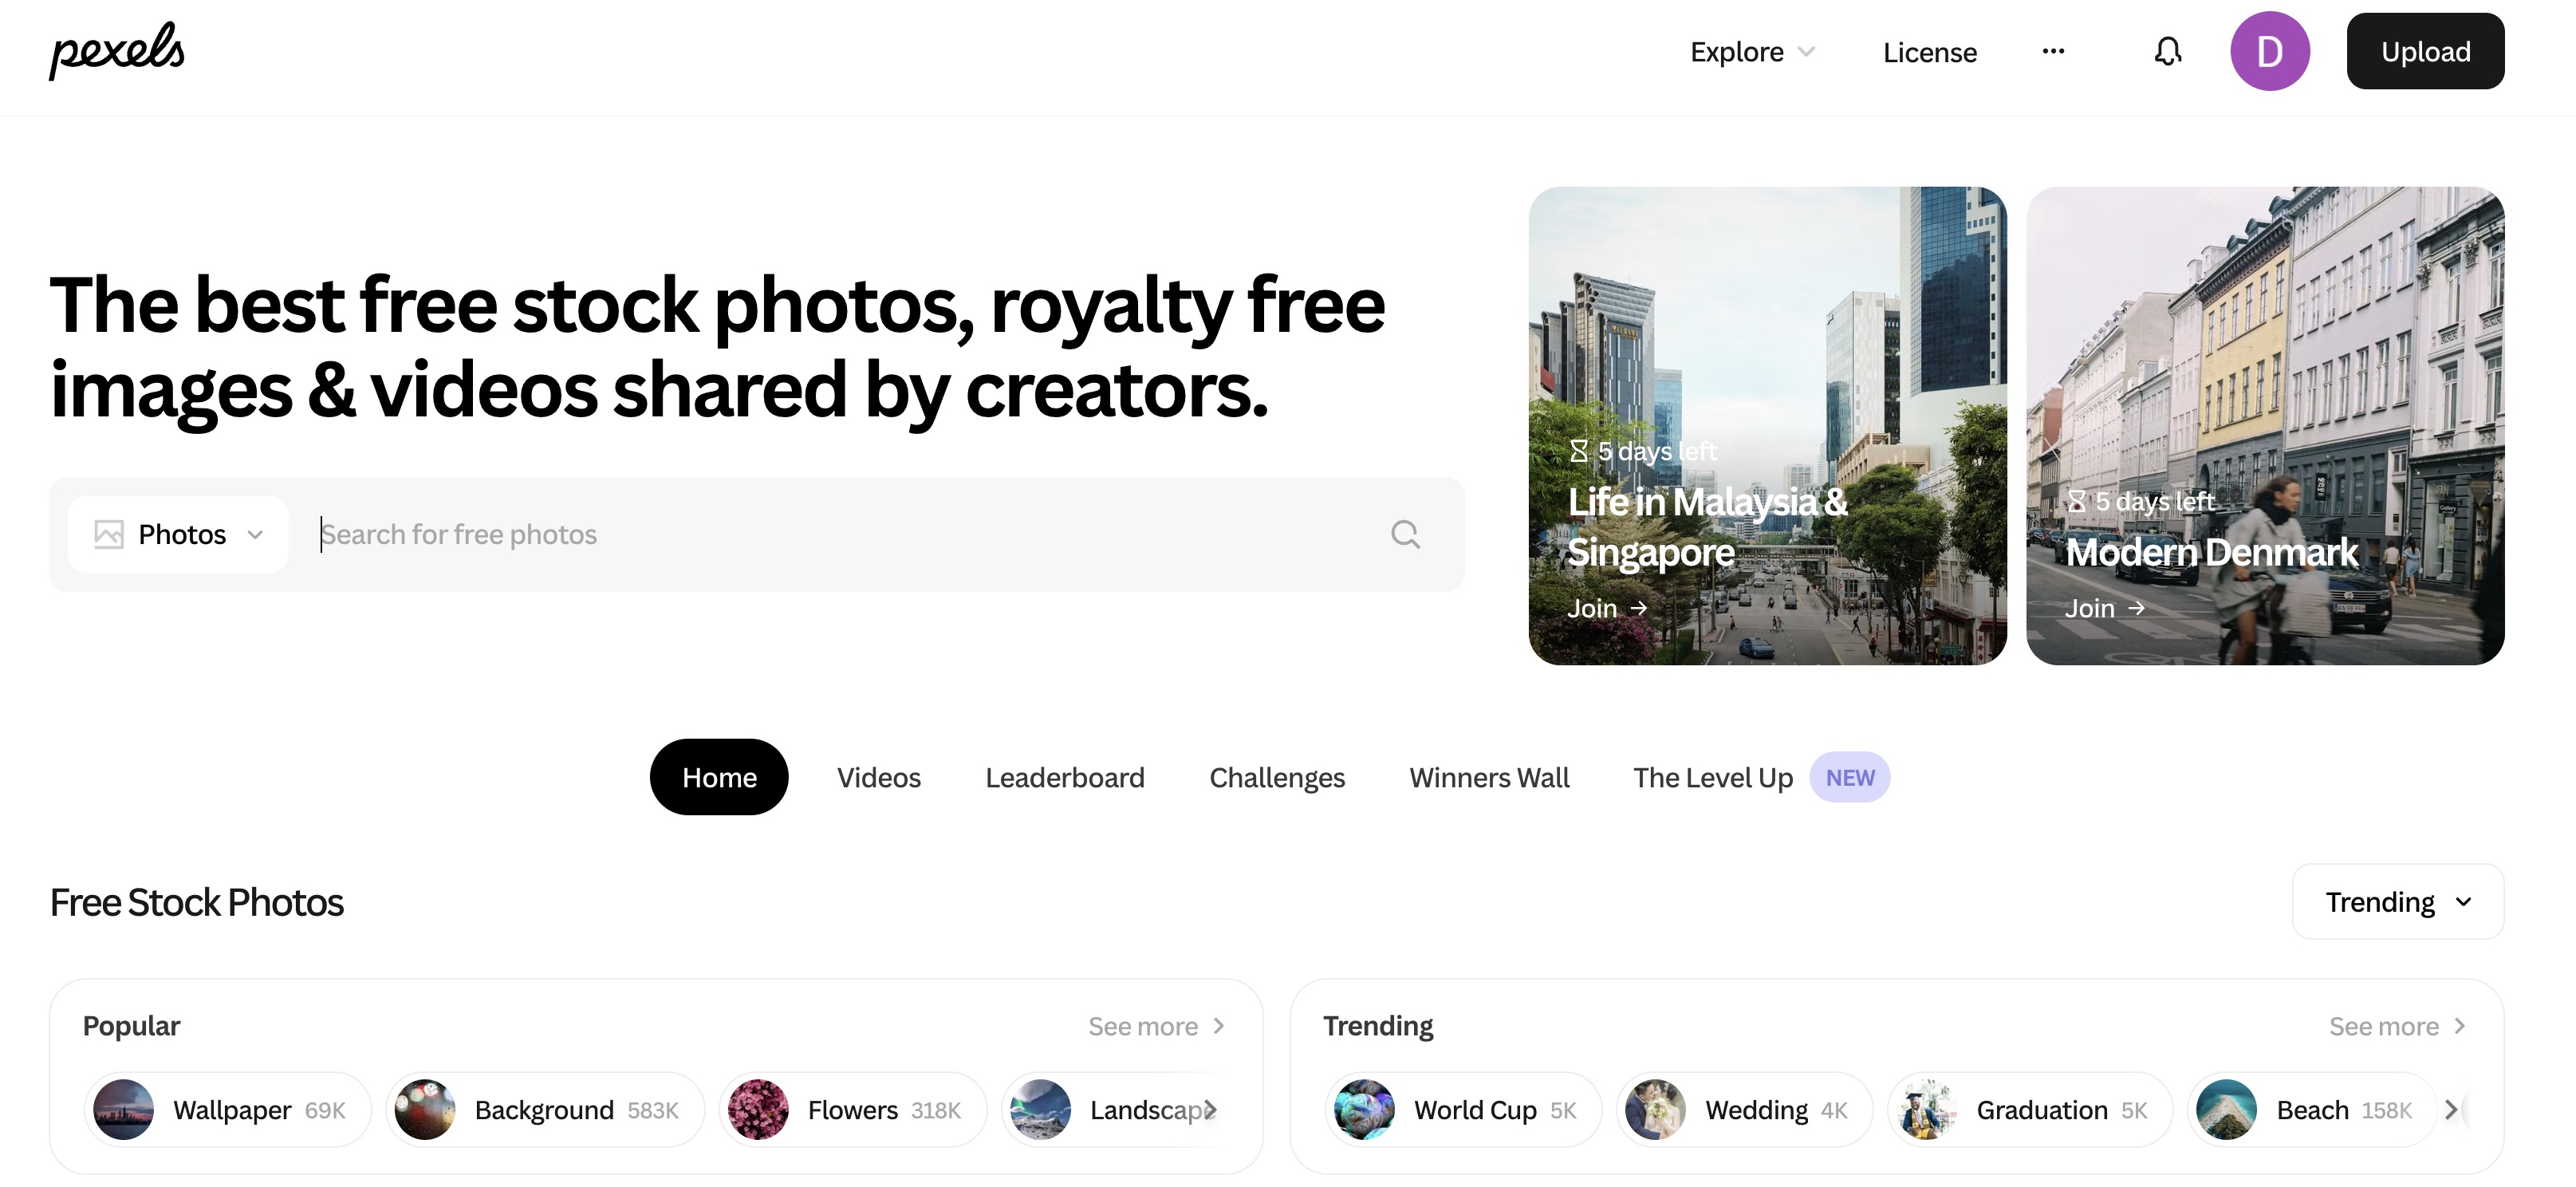The width and height of the screenshot is (2576, 1187).
Task: Advance Popular tags with right arrow
Action: coord(1210,1110)
